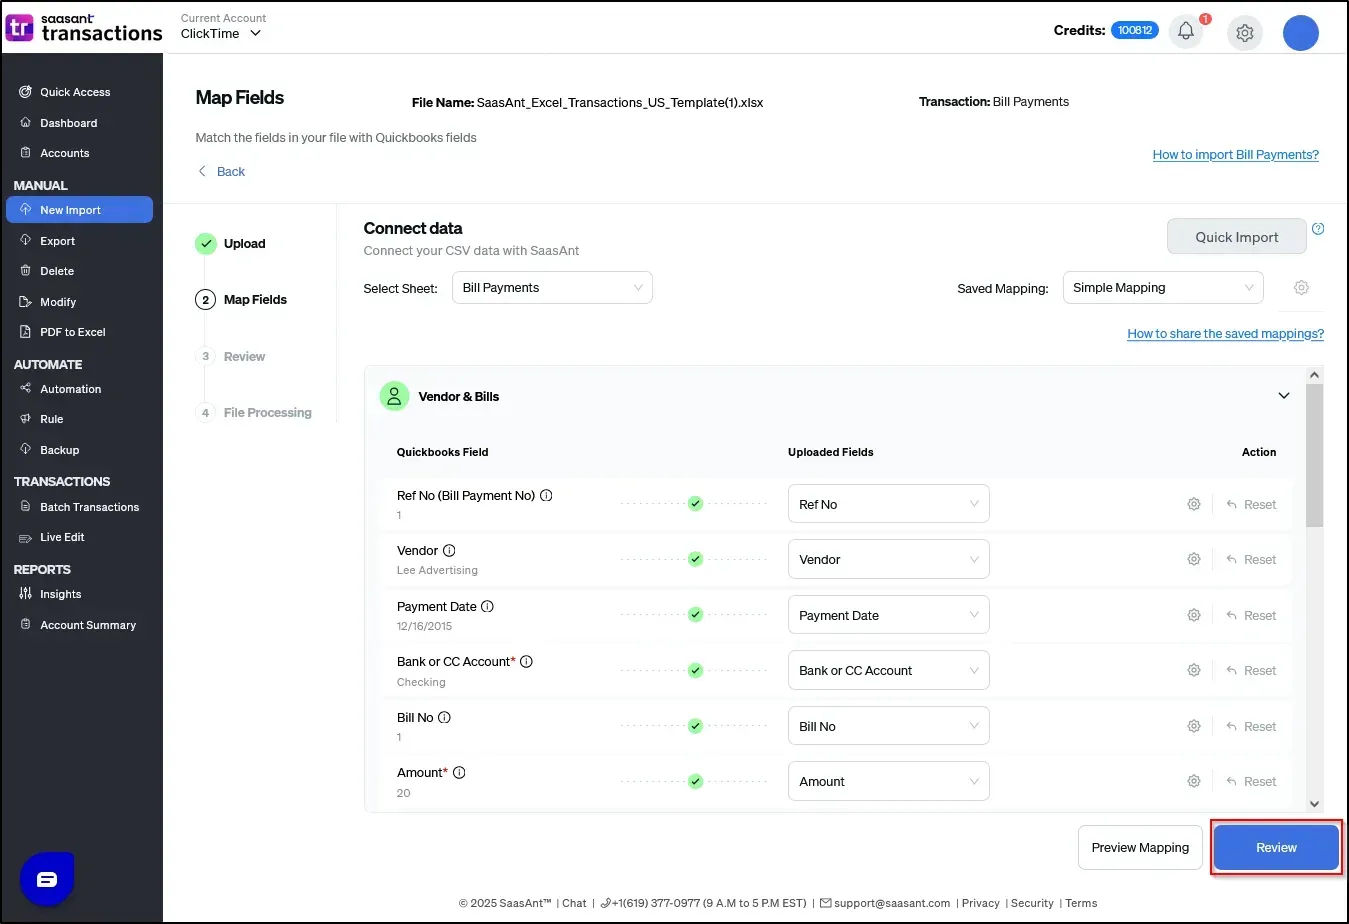Open Saved Mapping settings gear icon
Image resolution: width=1349 pixels, height=924 pixels.
tap(1301, 288)
